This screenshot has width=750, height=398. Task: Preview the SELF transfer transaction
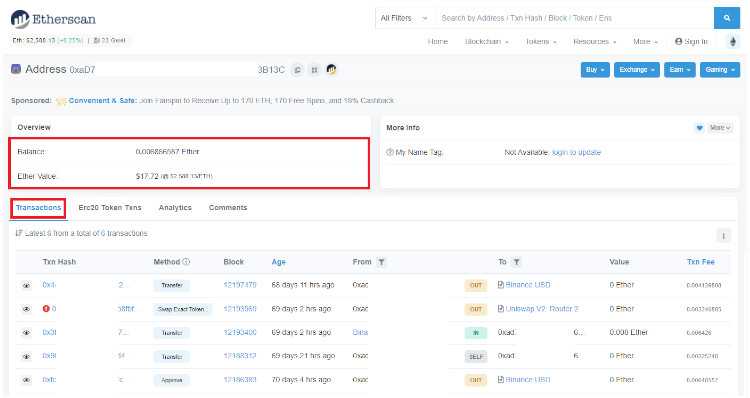26,356
